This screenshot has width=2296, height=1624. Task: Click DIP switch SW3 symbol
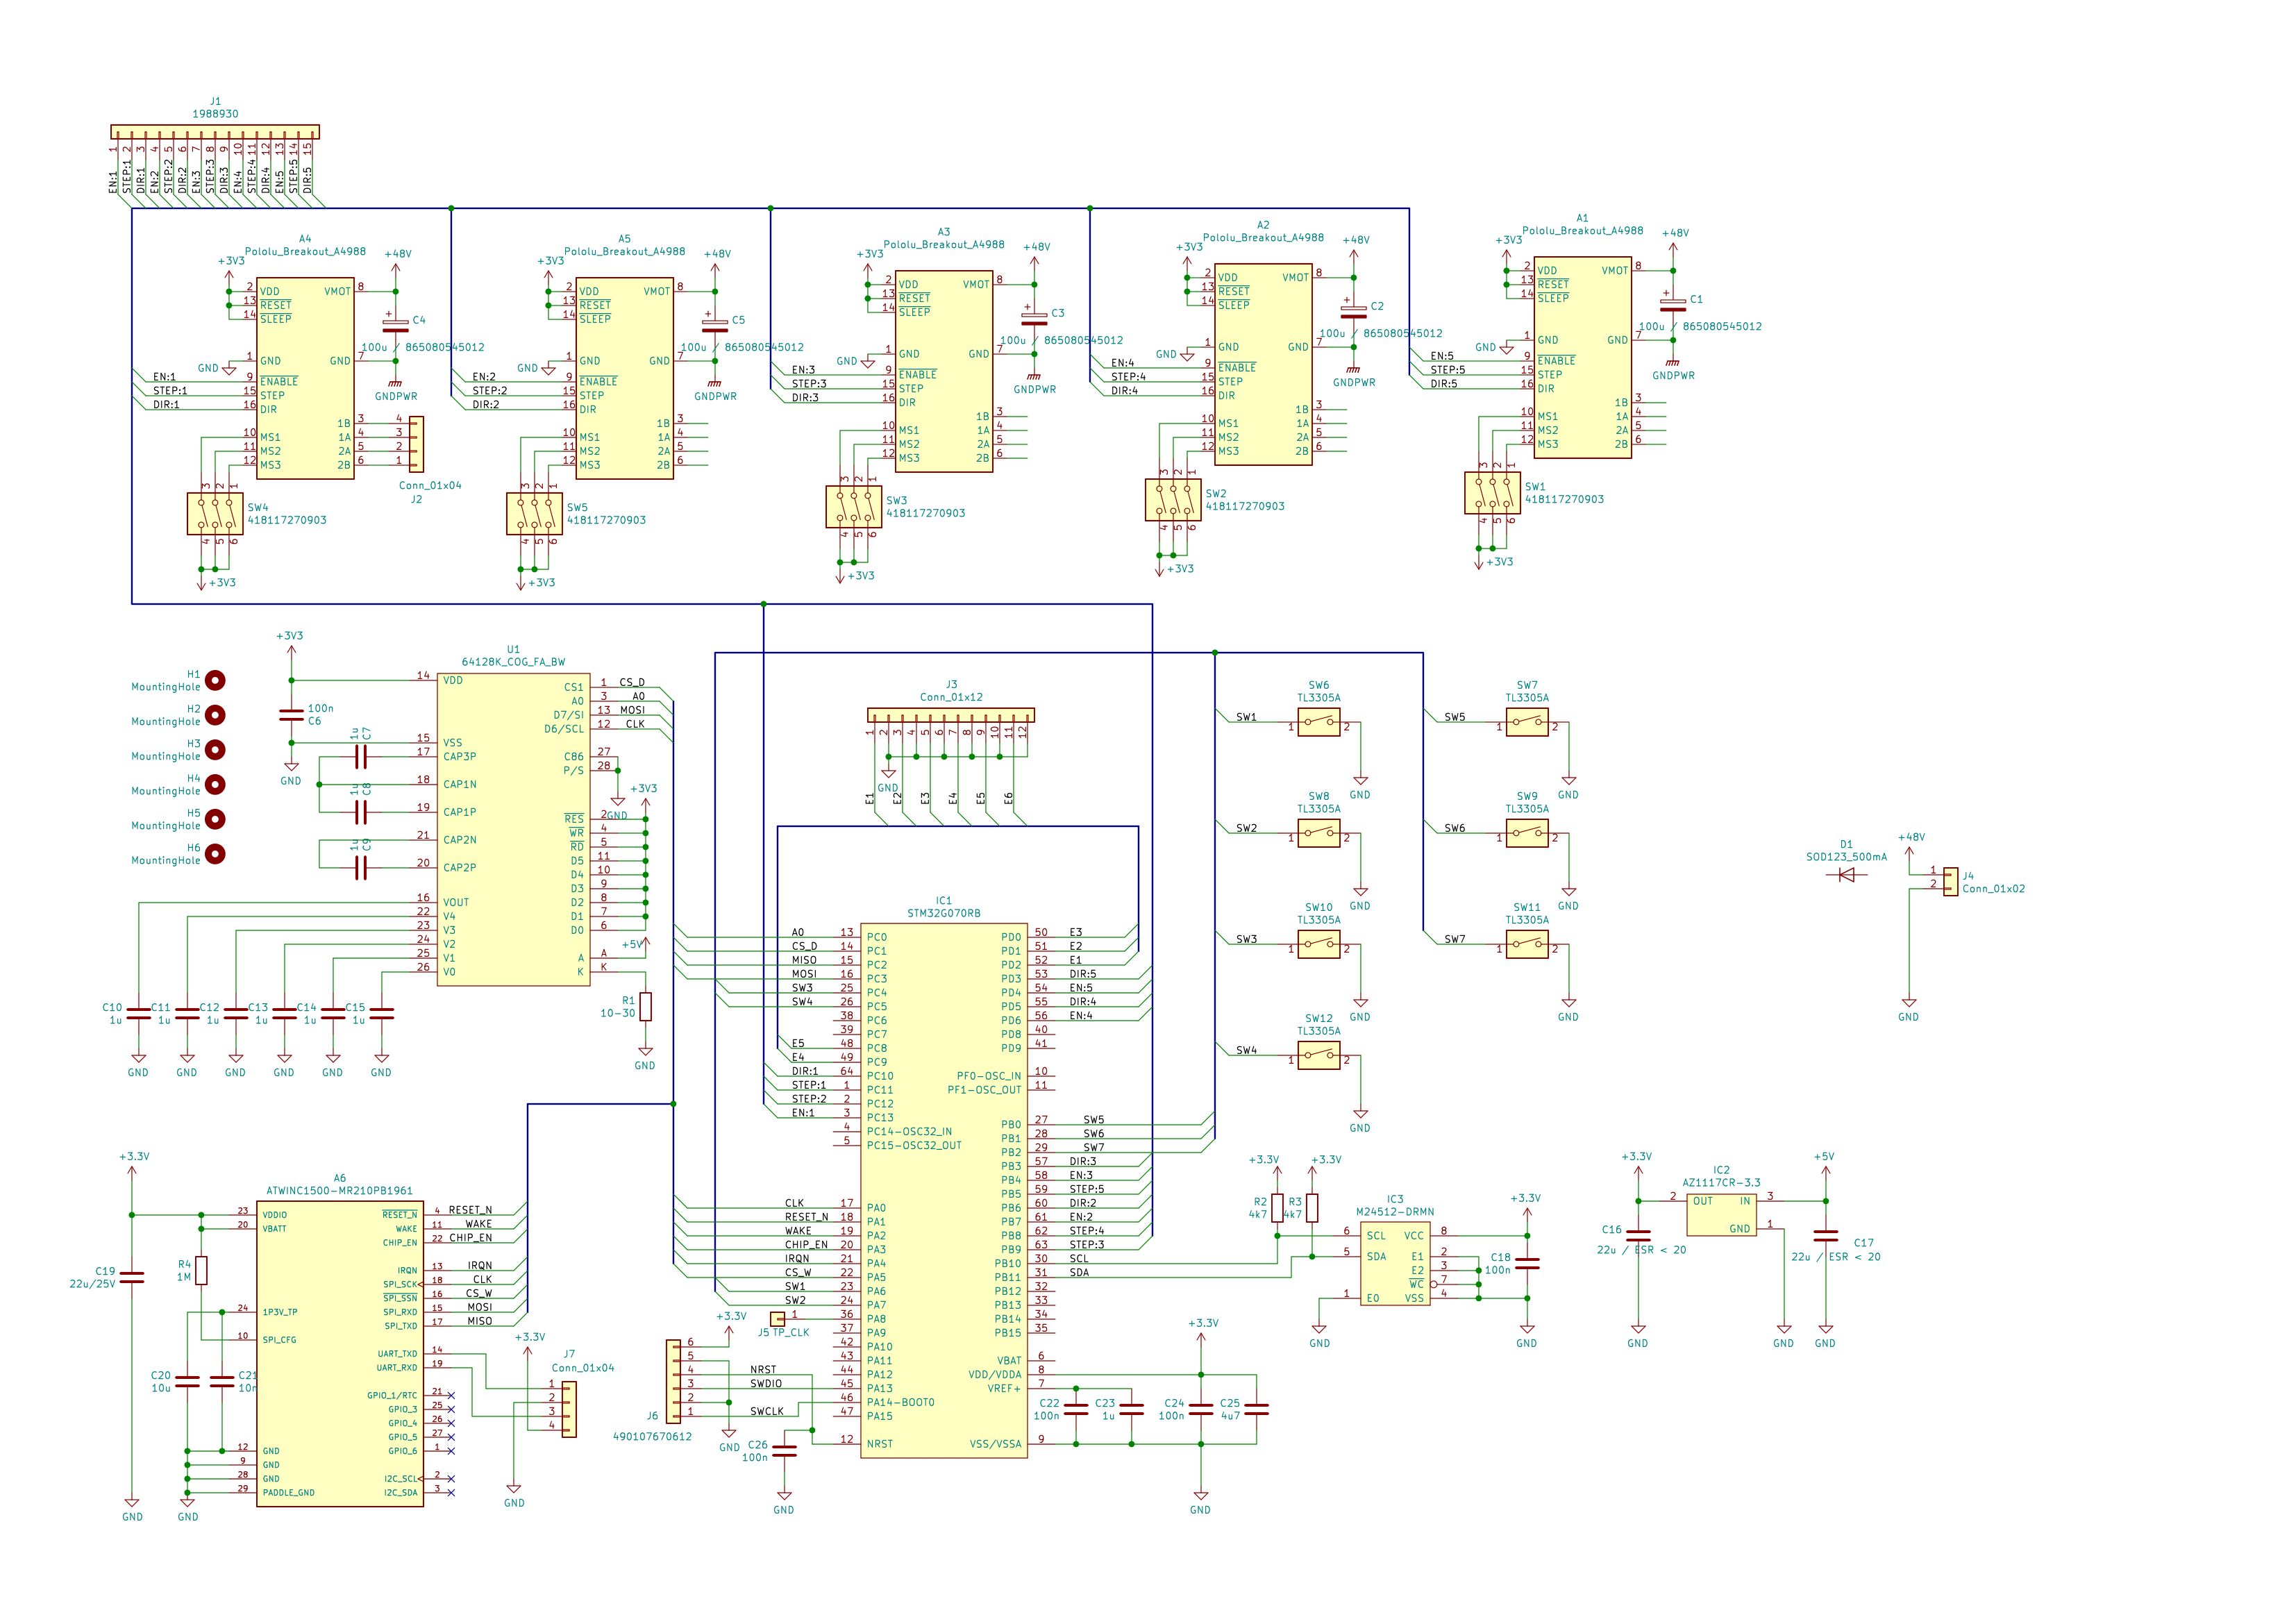(853, 506)
